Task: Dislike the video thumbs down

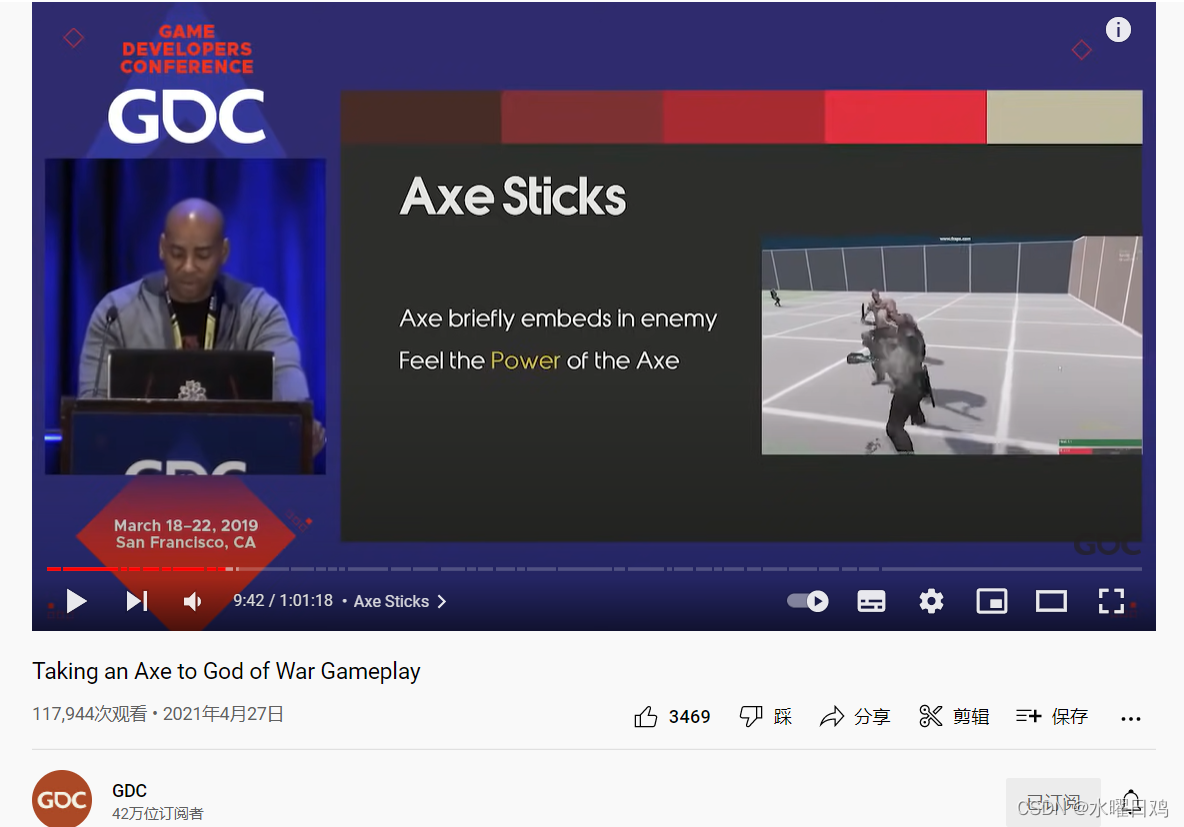Action: (751, 716)
